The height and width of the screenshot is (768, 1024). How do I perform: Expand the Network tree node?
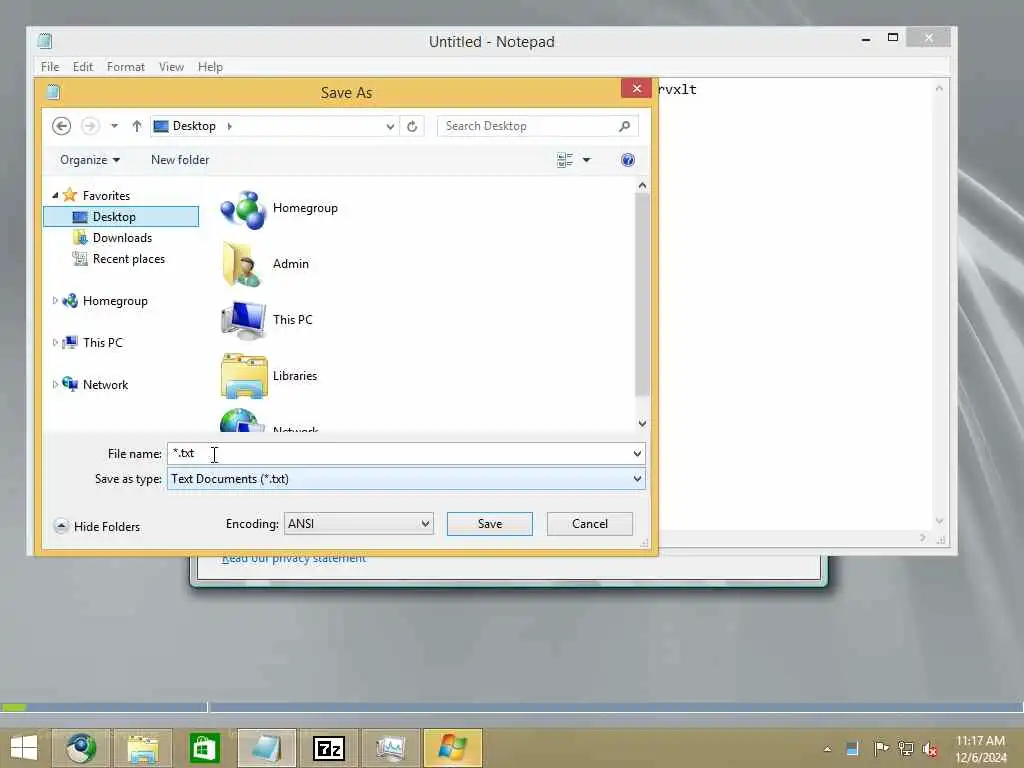55,385
